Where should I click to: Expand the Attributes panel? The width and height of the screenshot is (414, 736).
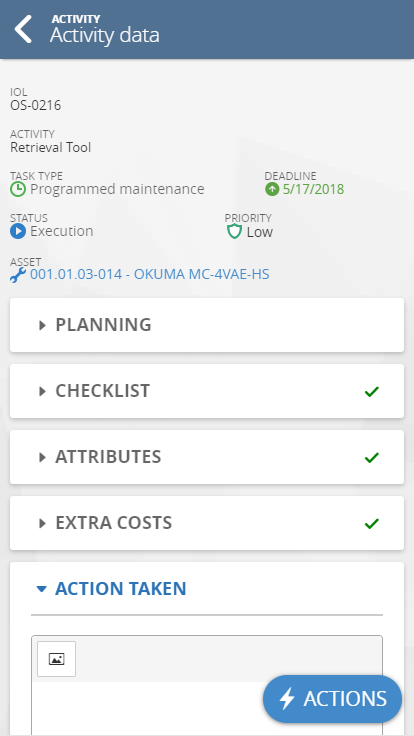pos(207,457)
